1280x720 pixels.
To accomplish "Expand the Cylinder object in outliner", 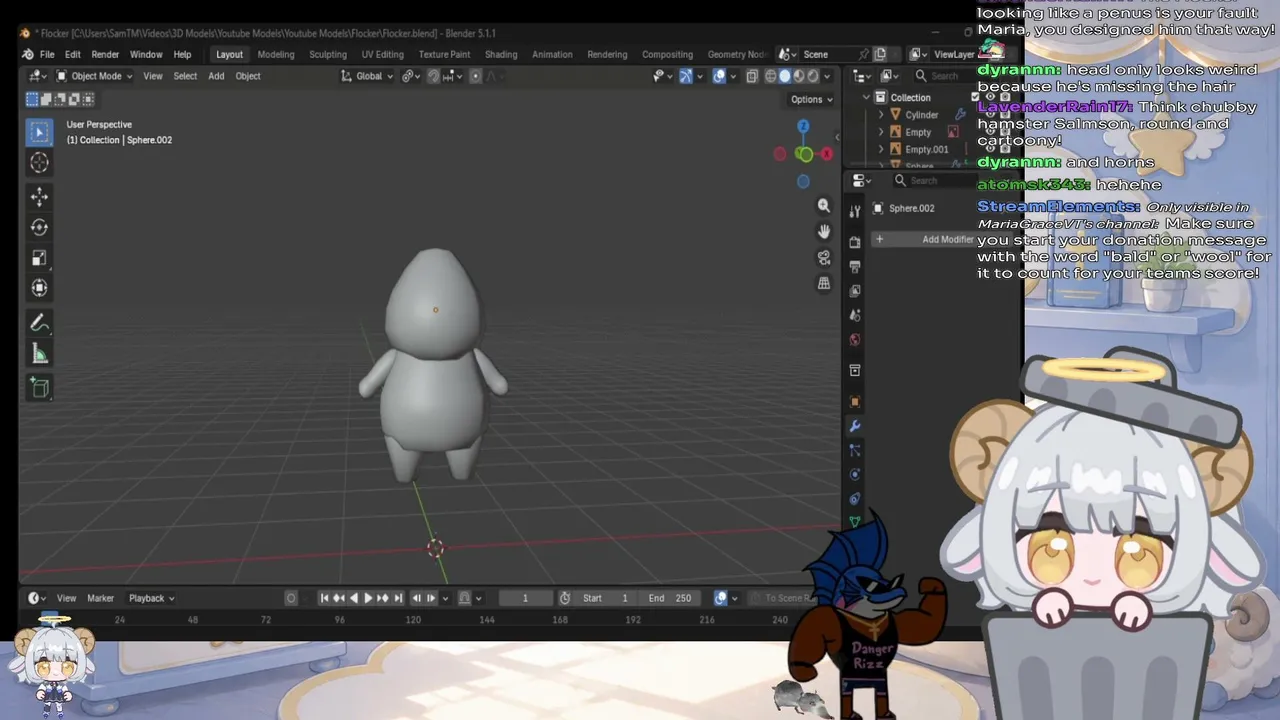I will pos(881,115).
